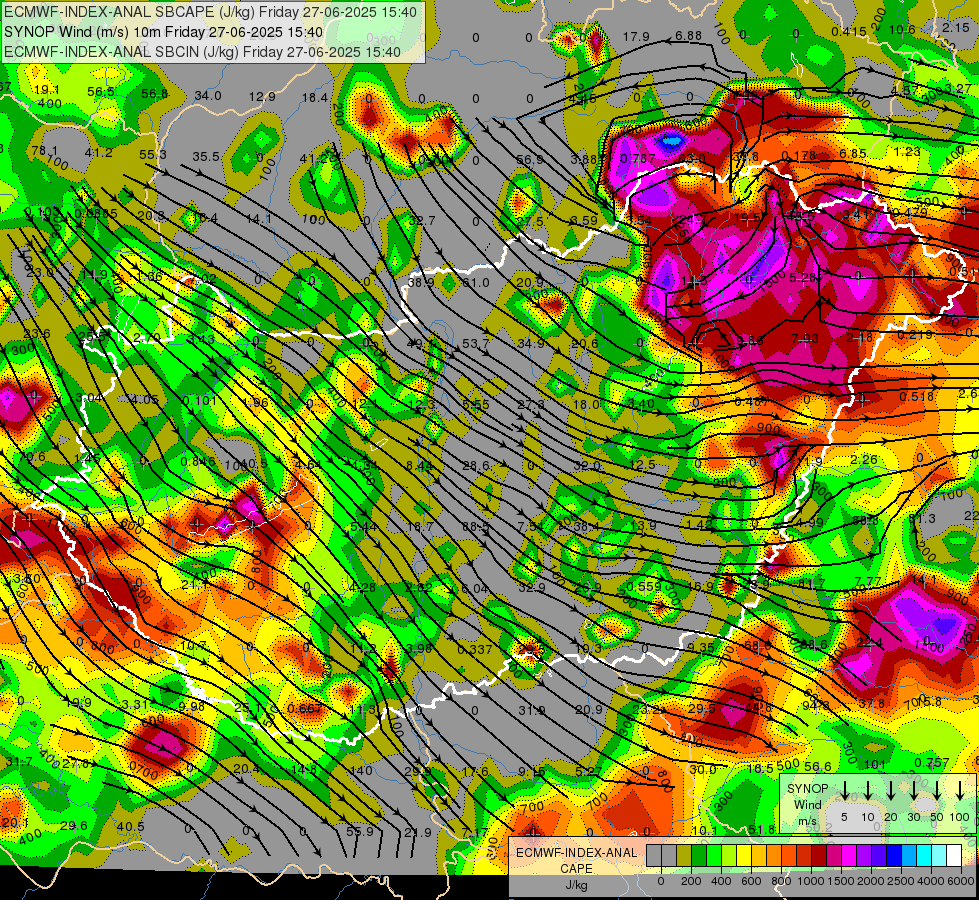This screenshot has width=979, height=900.
Task: Click the wind arrow above 5 m/s
Action: point(844,791)
